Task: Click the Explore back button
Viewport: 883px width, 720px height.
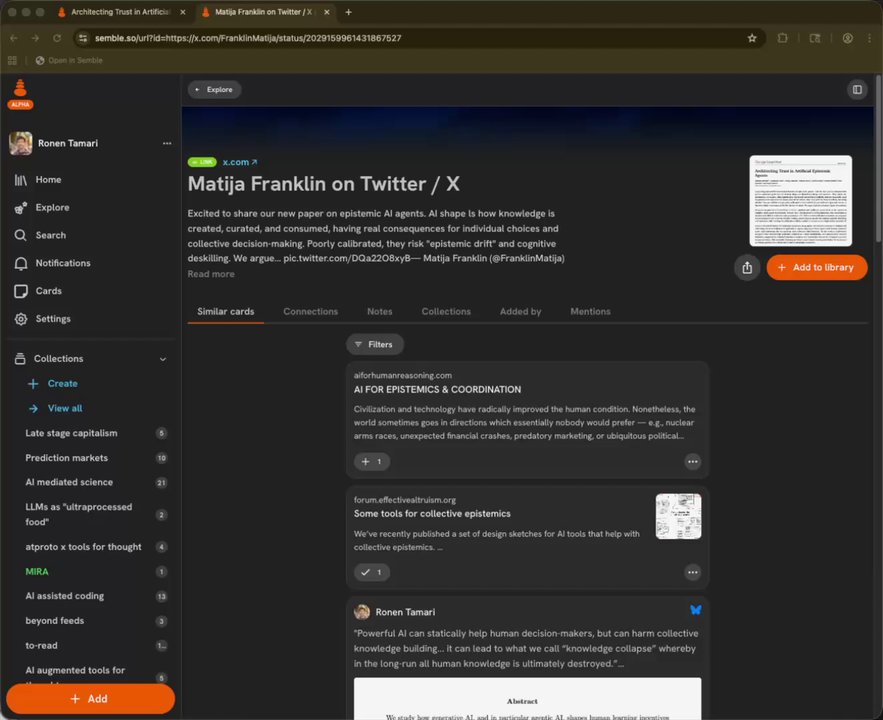Action: 214,90
